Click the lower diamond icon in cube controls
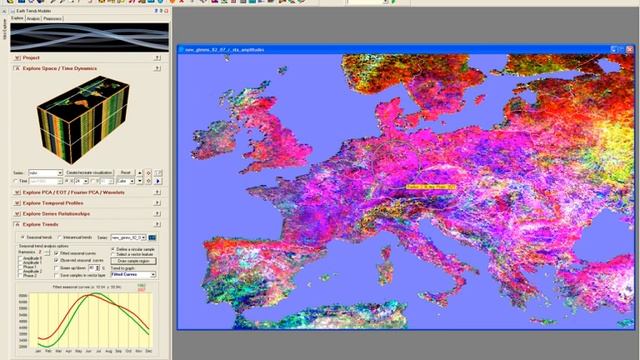 coord(149,181)
